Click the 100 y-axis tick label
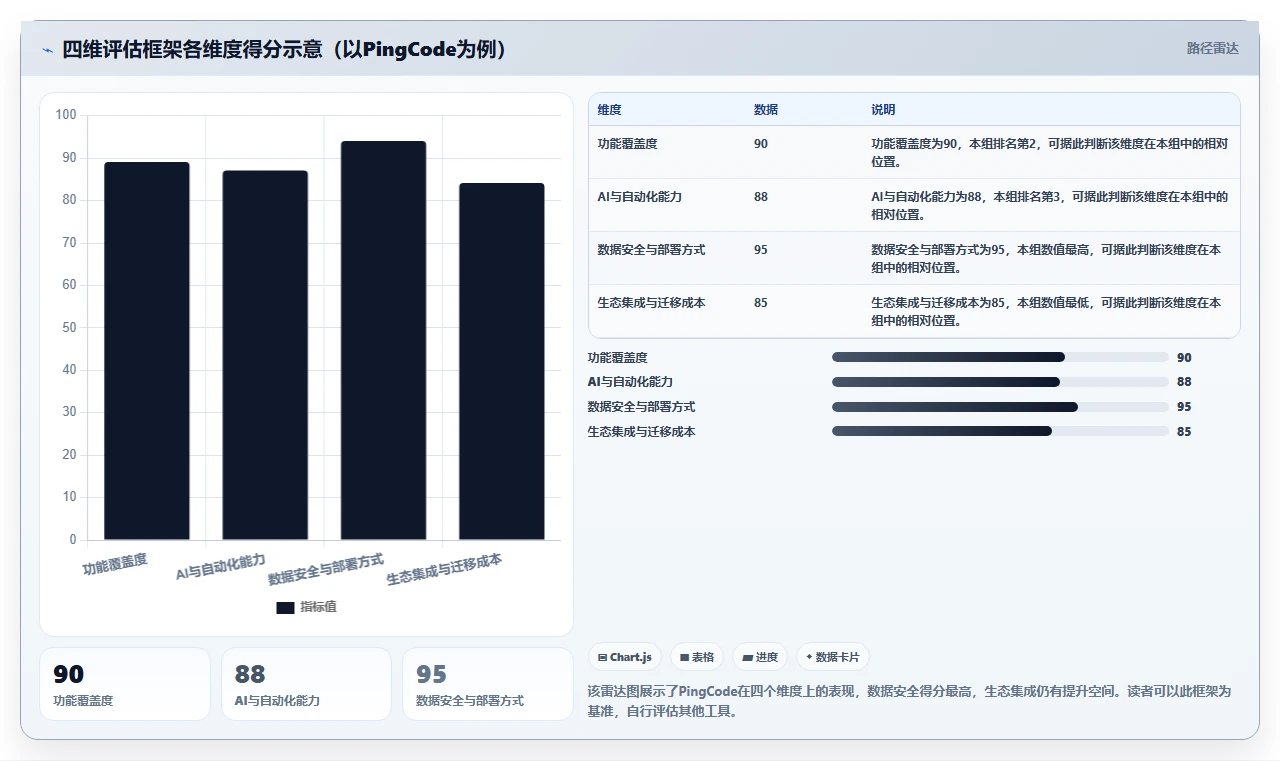This screenshot has height=761, width=1280. 66,115
